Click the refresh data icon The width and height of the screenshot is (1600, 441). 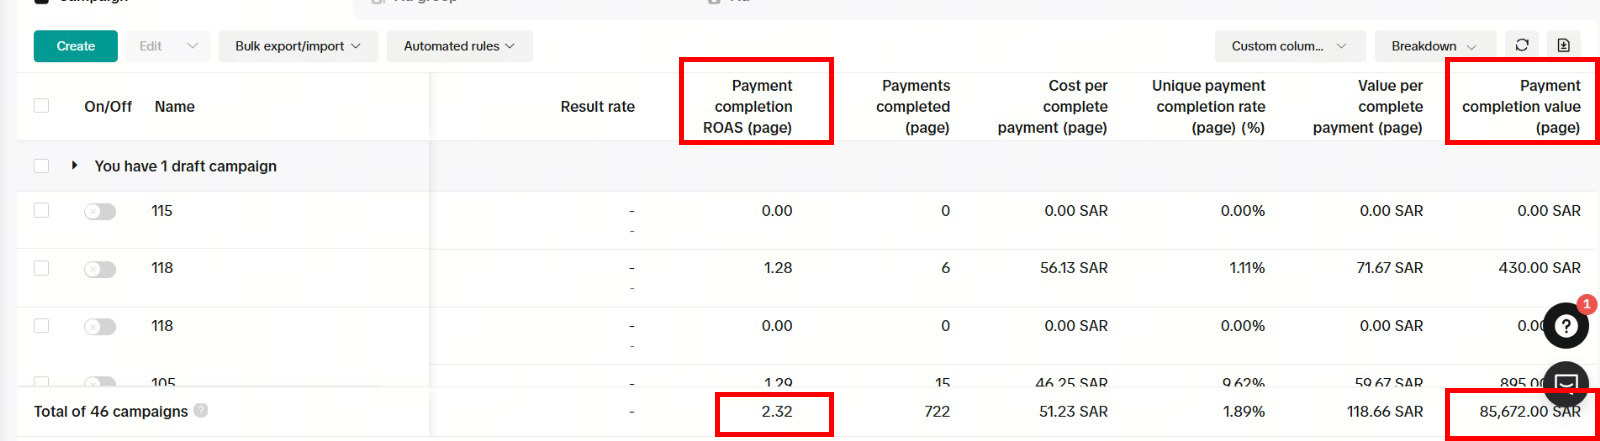tap(1522, 45)
